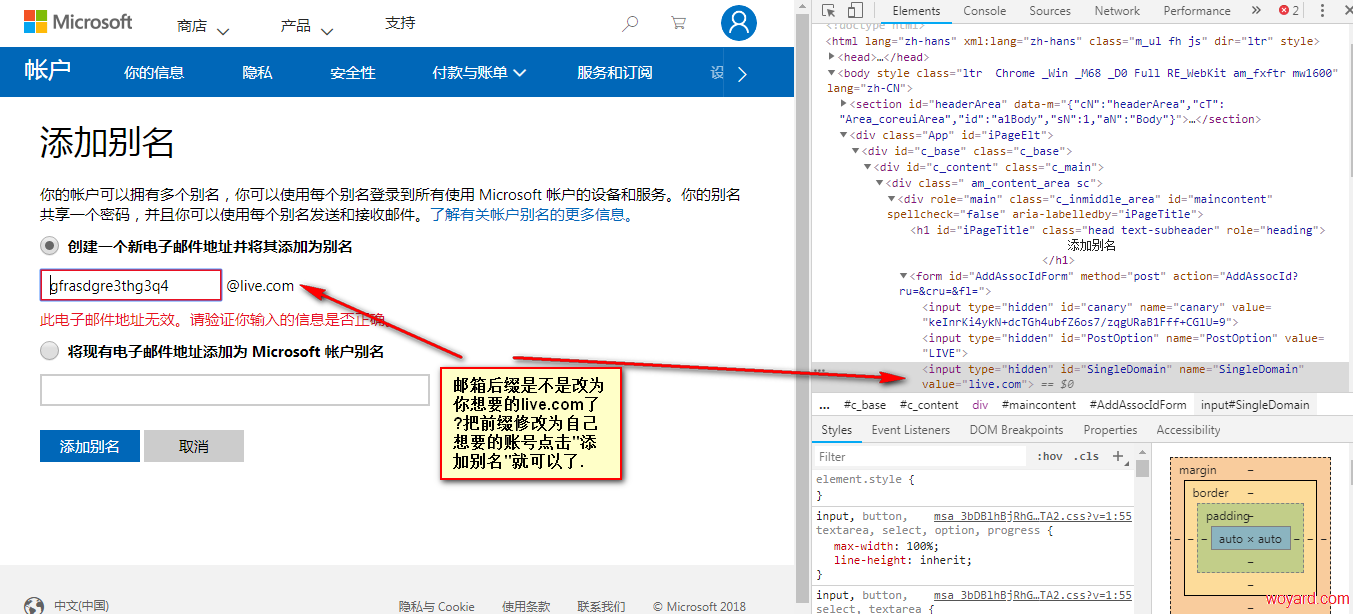Collapse the div id c_content node
1353x614 pixels.
[868, 167]
